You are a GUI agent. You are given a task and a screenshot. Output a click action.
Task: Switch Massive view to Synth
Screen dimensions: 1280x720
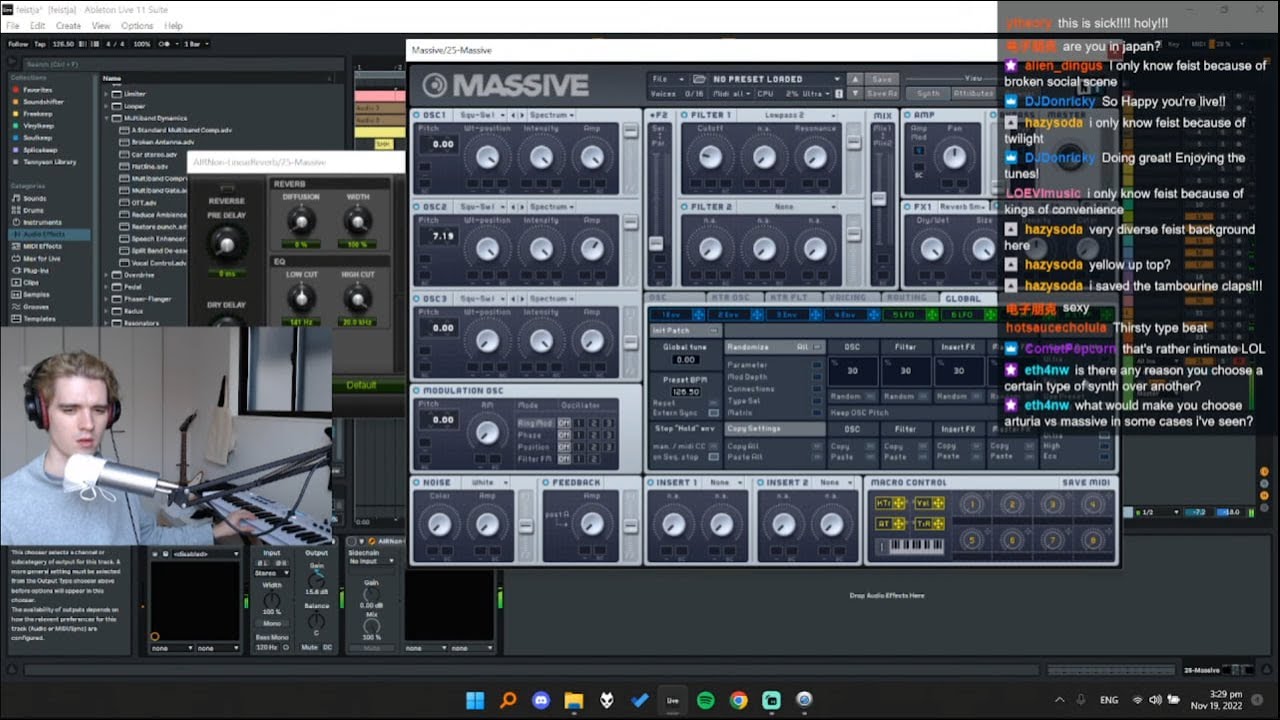pyautogui.click(x=928, y=93)
